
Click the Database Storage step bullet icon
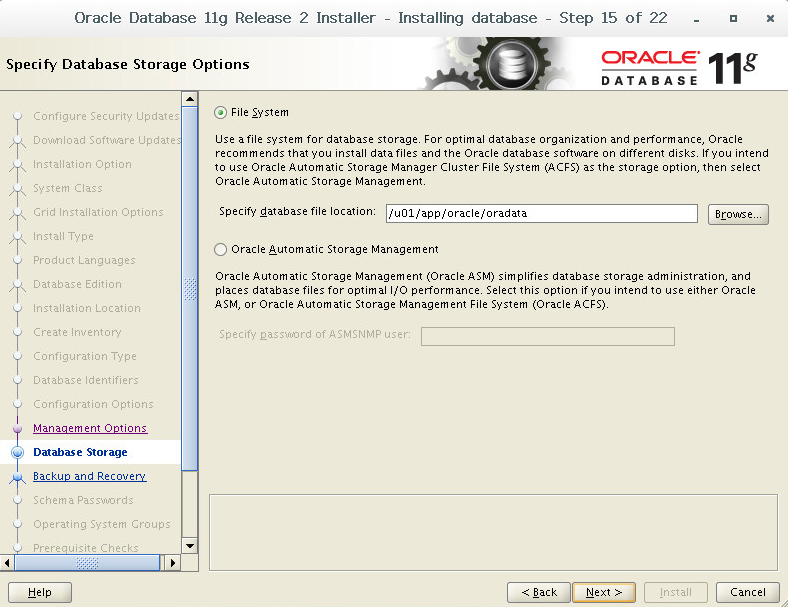coord(18,452)
